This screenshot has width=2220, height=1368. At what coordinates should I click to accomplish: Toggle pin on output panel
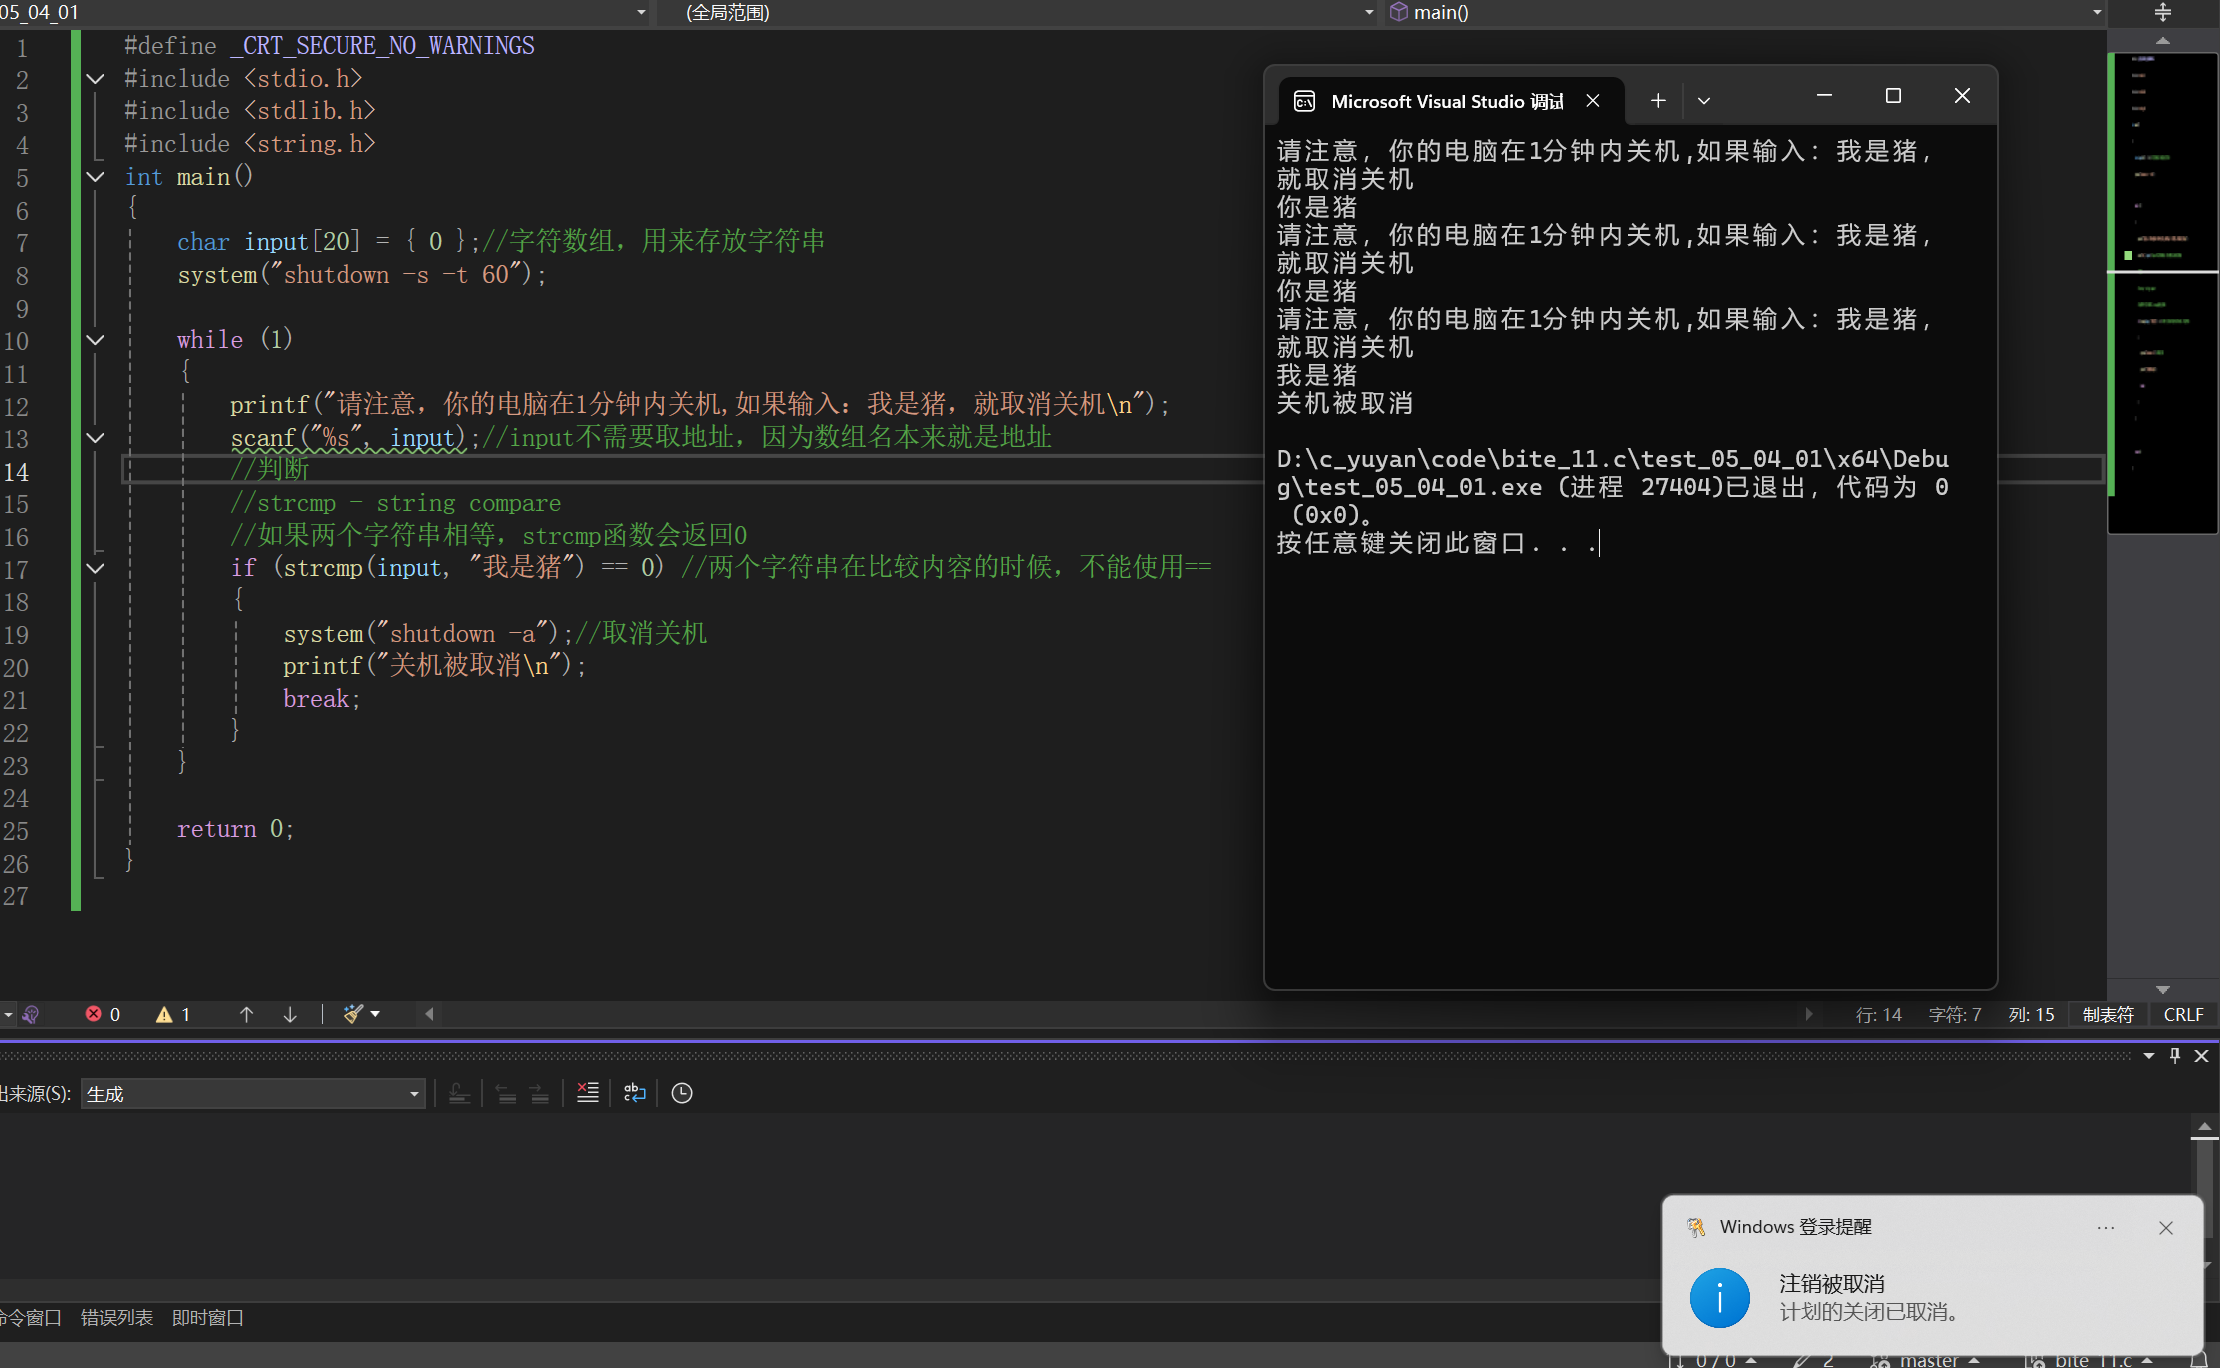[2175, 1056]
